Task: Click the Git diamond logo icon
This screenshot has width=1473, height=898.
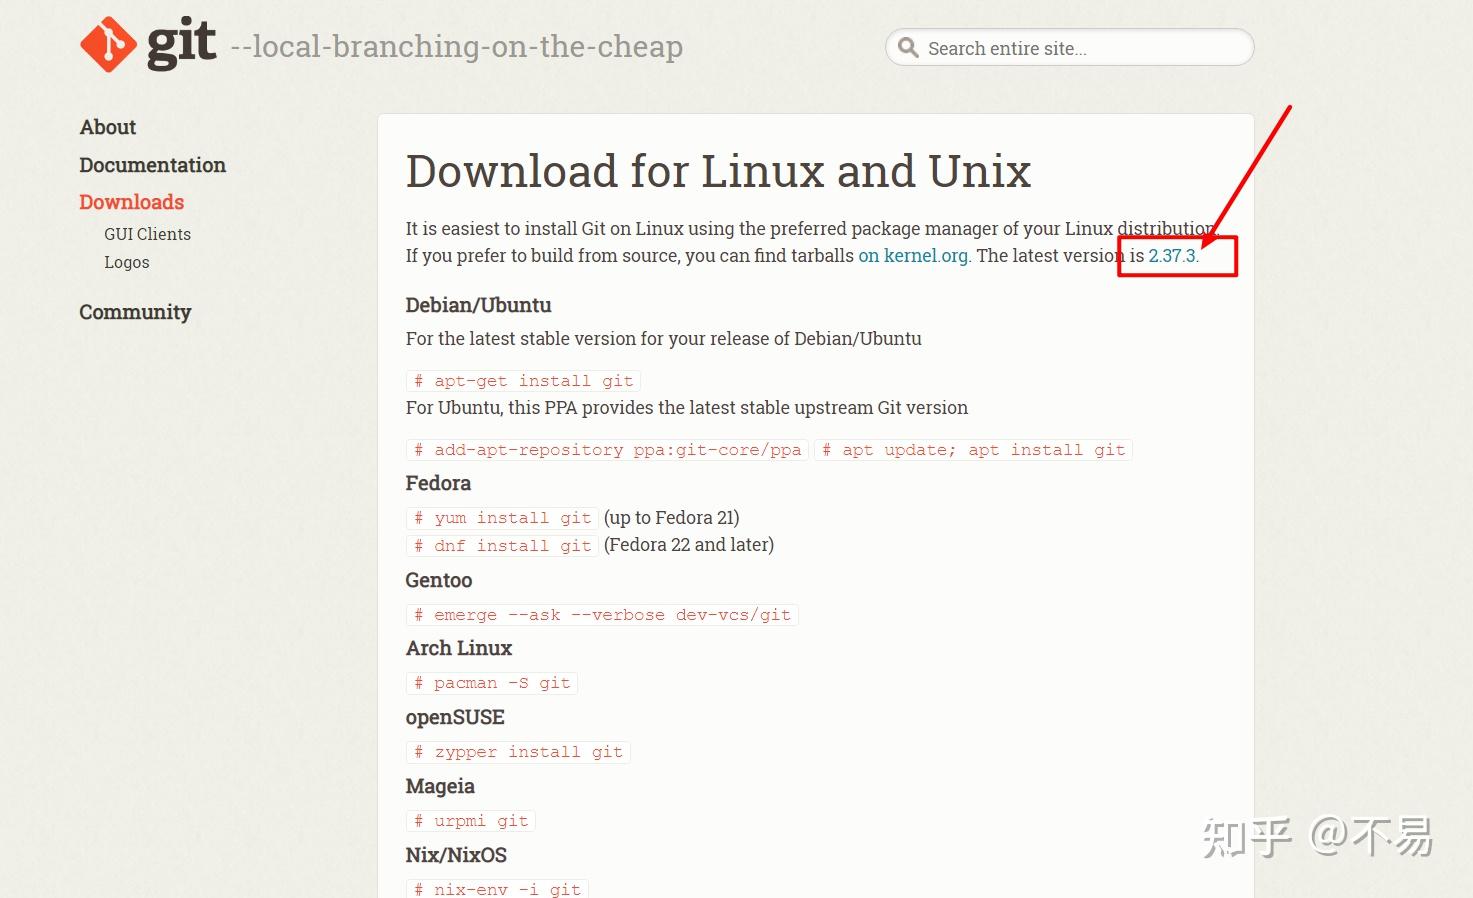Action: click(x=108, y=45)
